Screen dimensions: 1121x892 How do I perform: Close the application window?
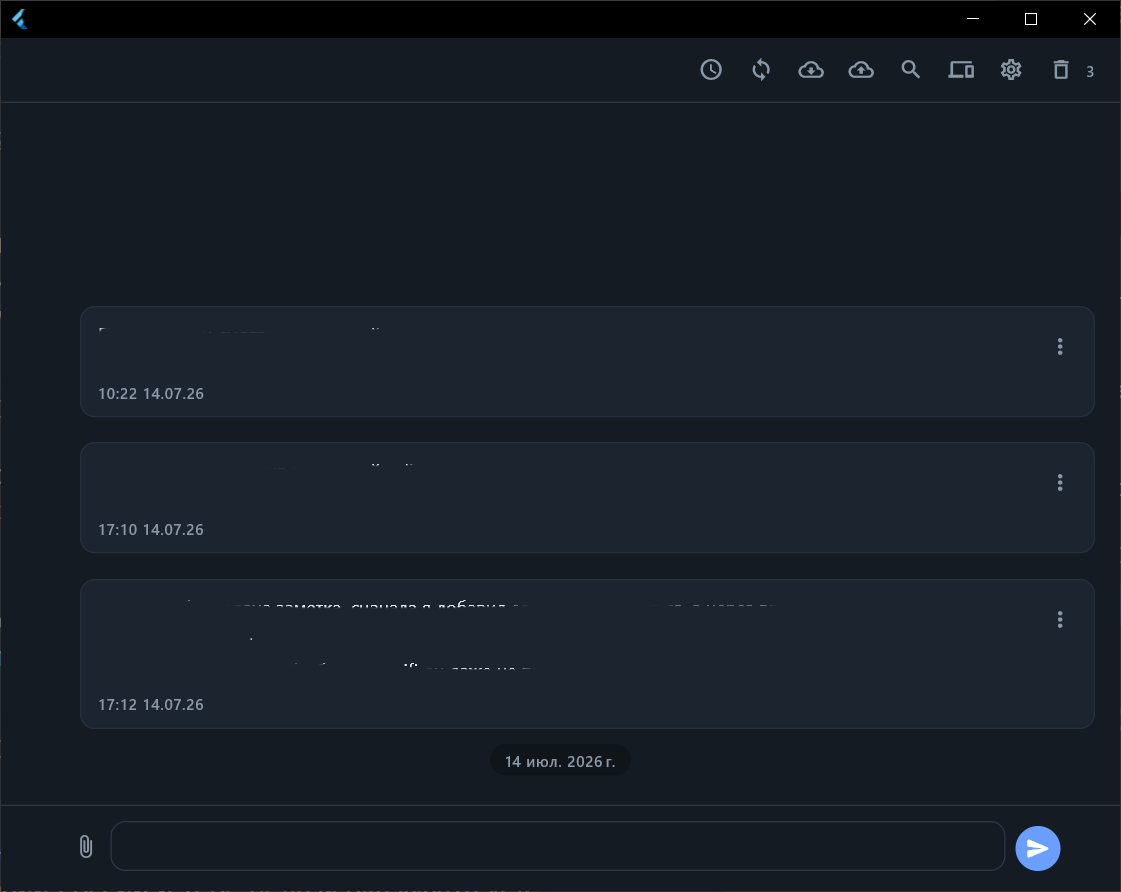click(1090, 19)
